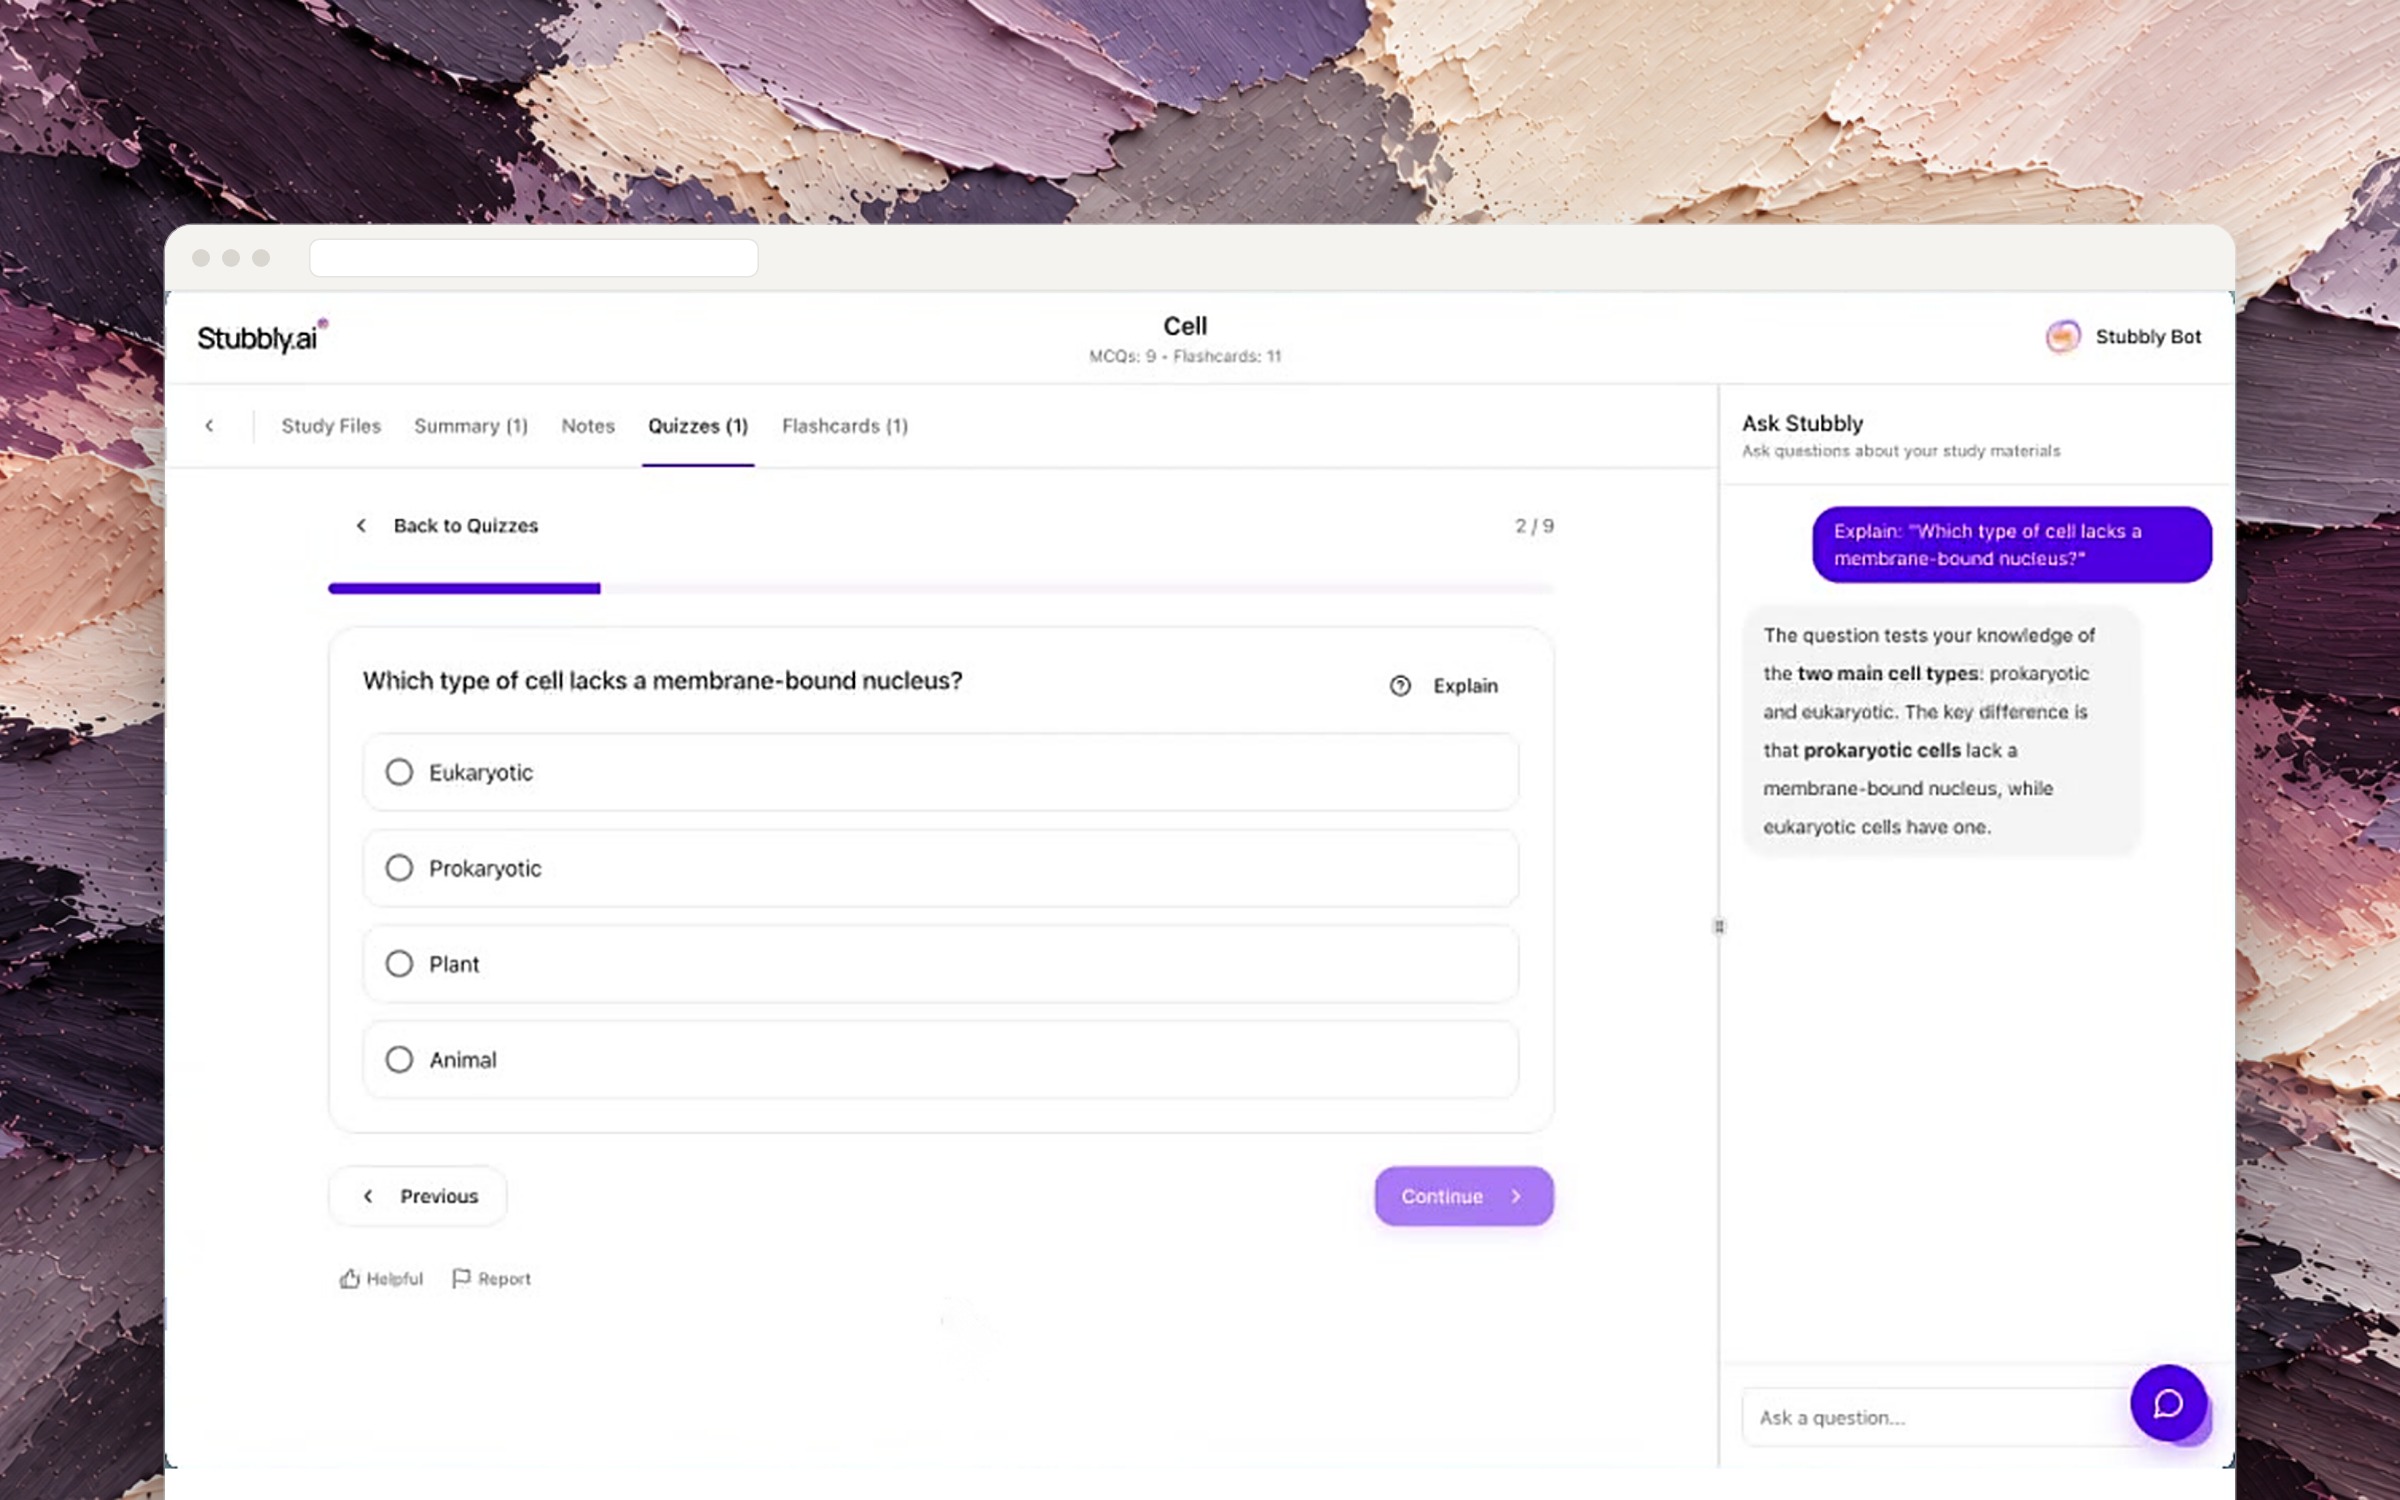Open the Notes tab
The image size is (2400, 1500).
pyautogui.click(x=588, y=426)
